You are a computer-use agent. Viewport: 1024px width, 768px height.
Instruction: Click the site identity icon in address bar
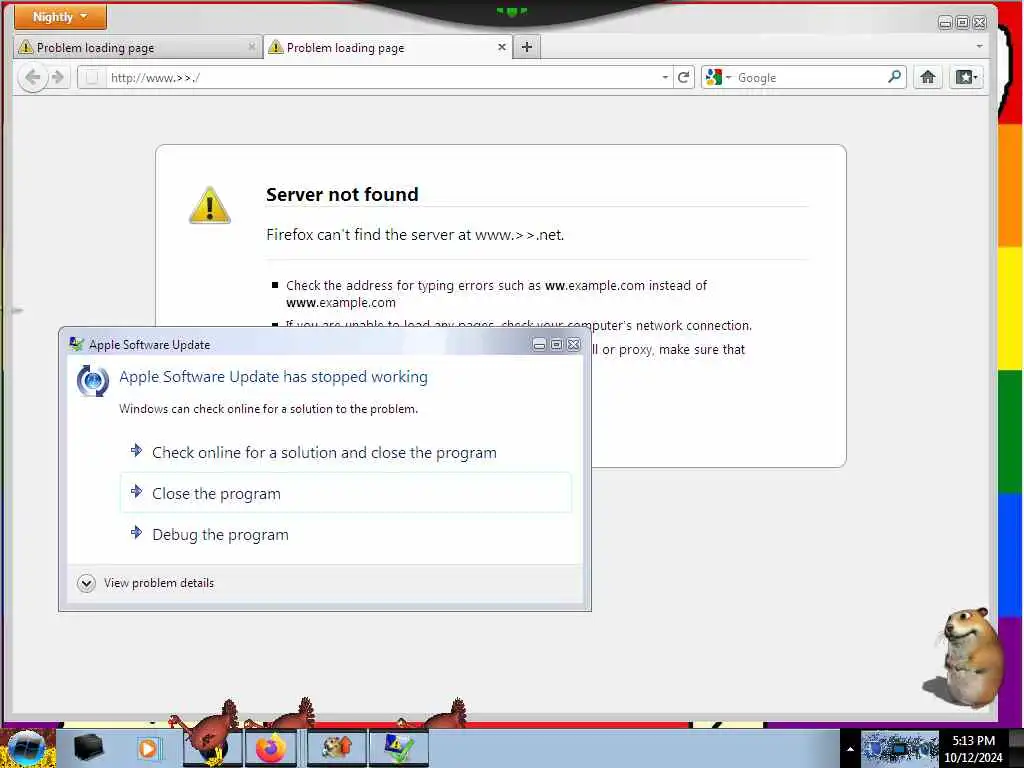click(92, 78)
